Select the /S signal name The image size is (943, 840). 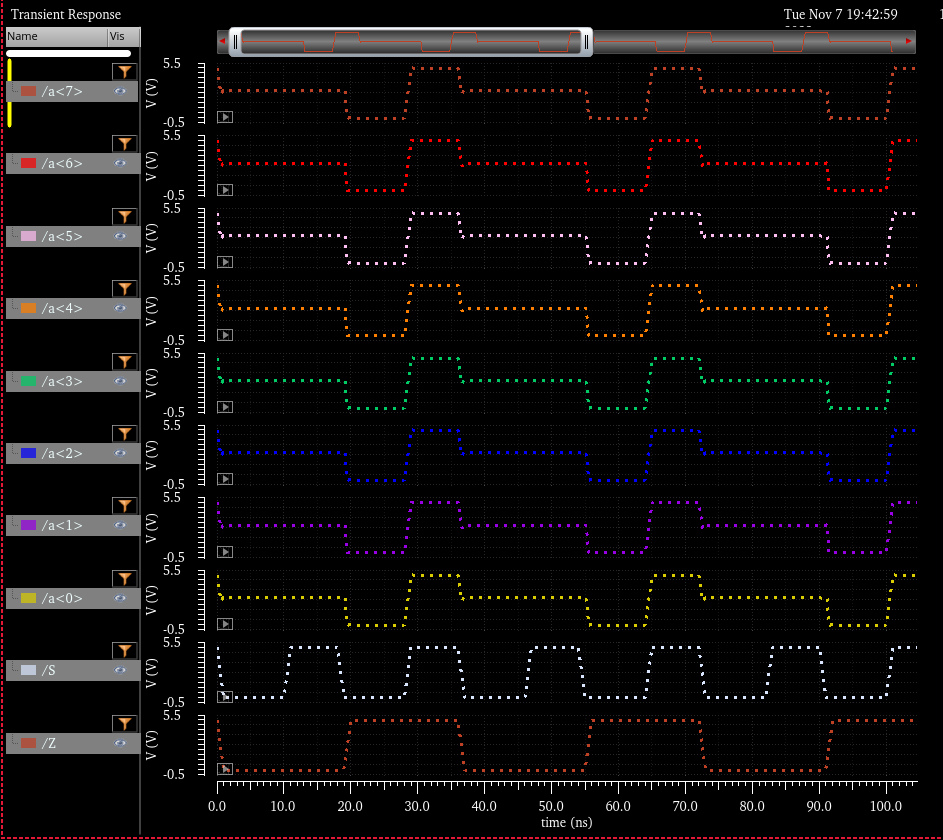click(48, 670)
